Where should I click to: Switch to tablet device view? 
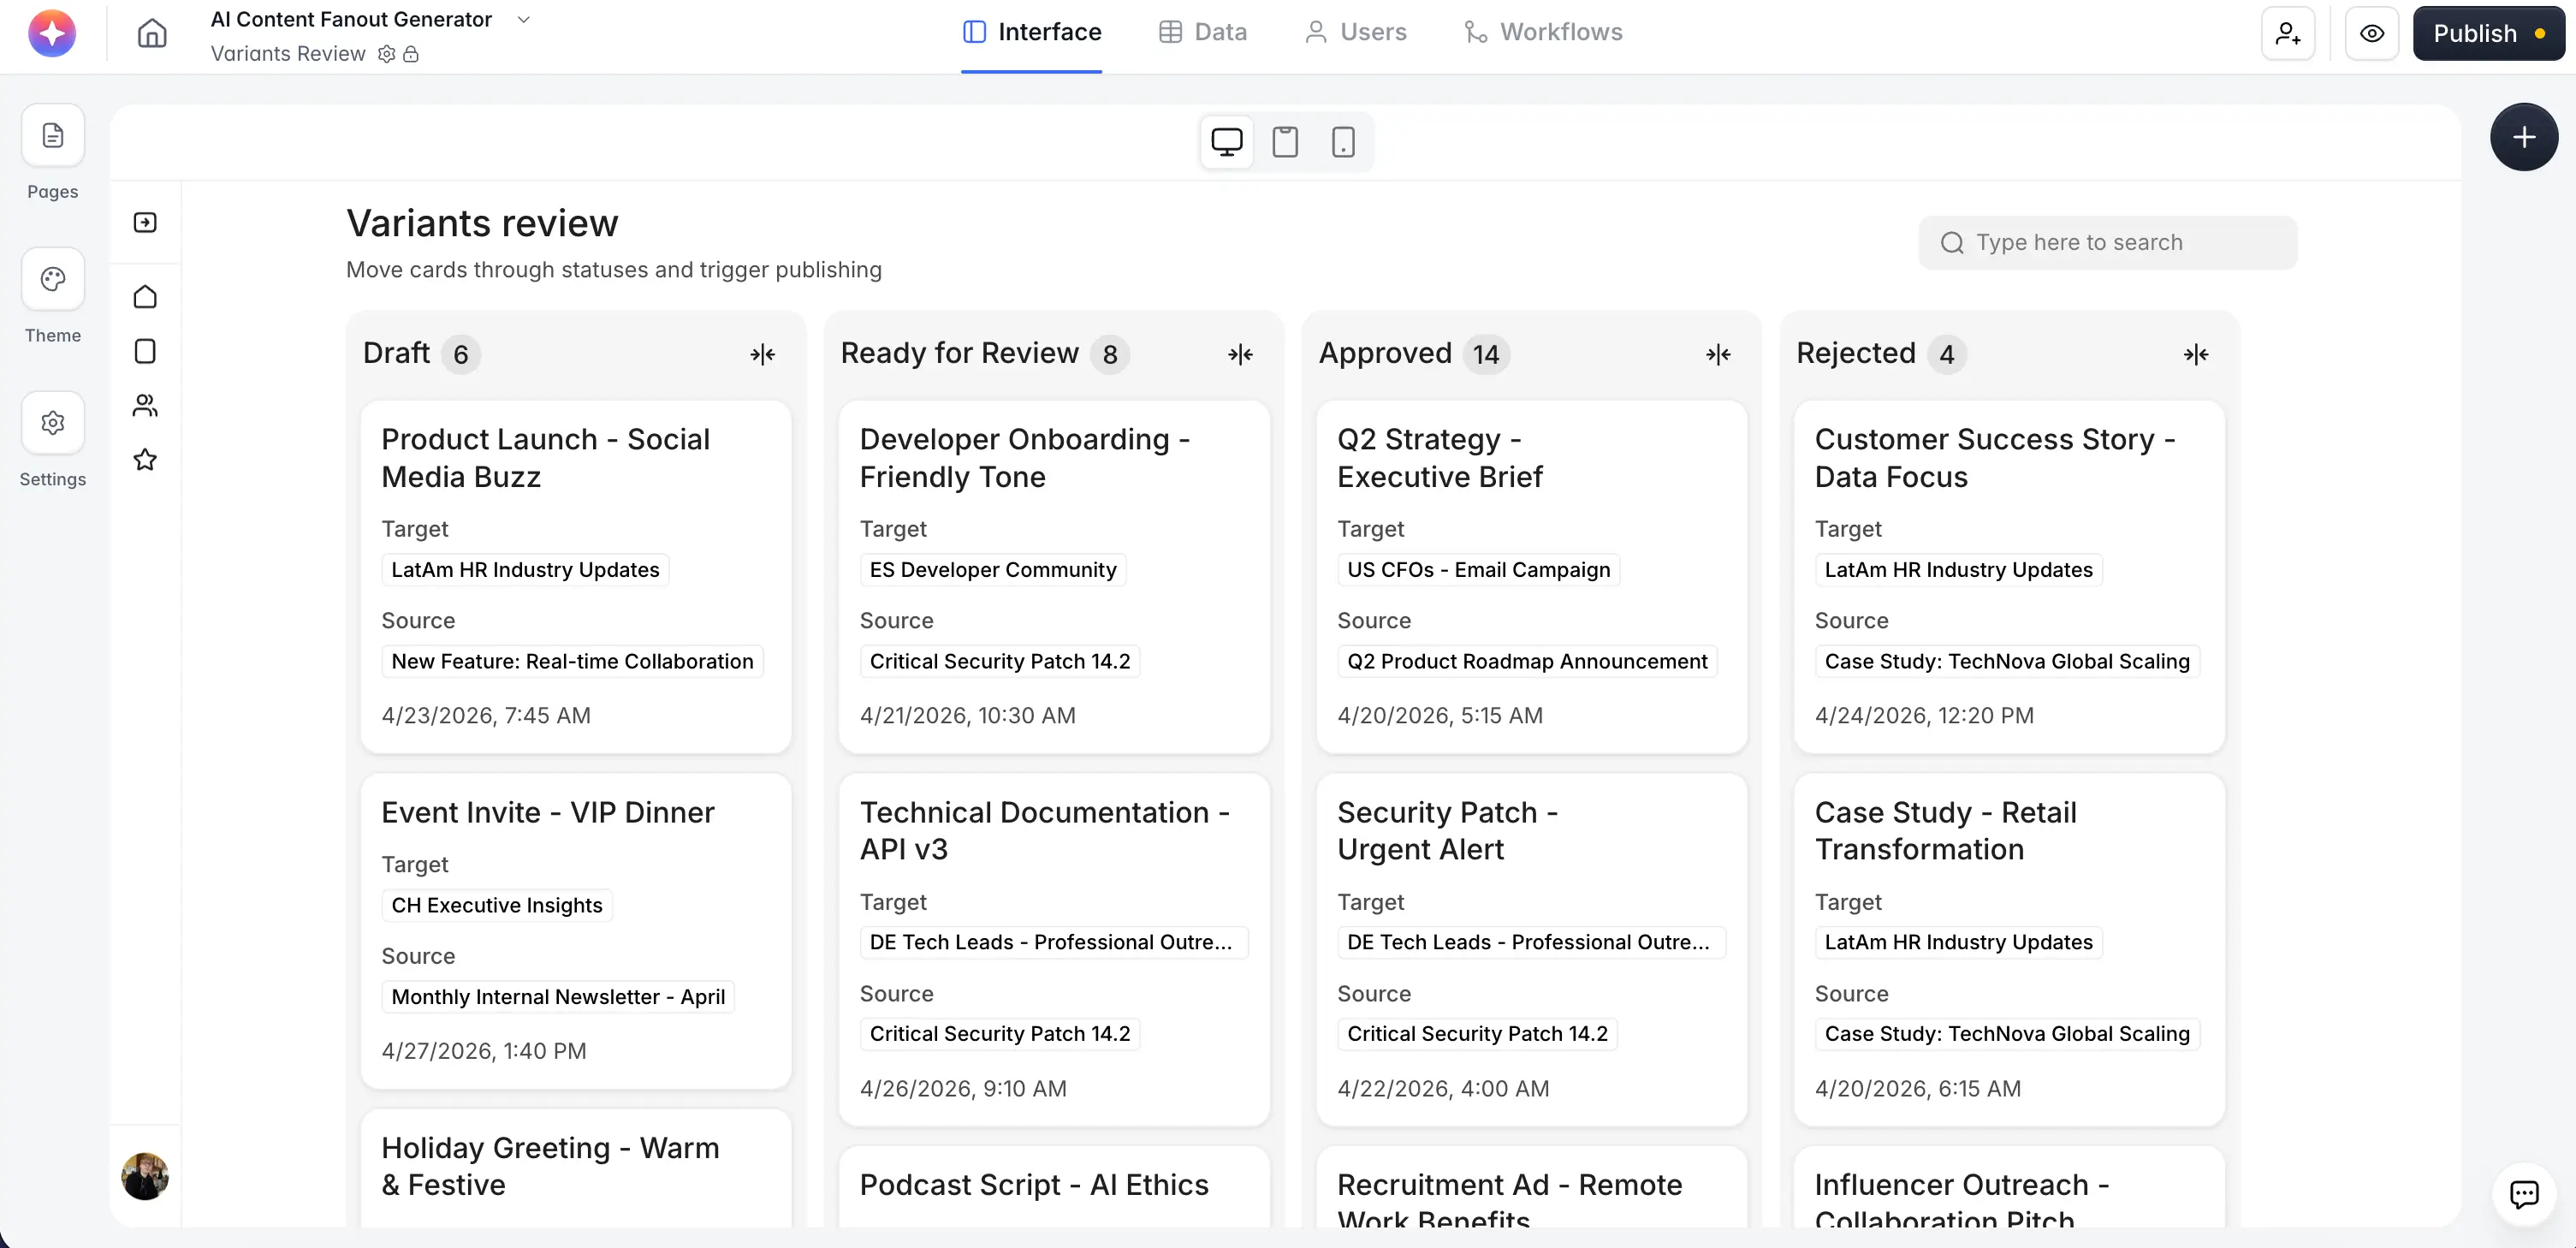(1285, 142)
